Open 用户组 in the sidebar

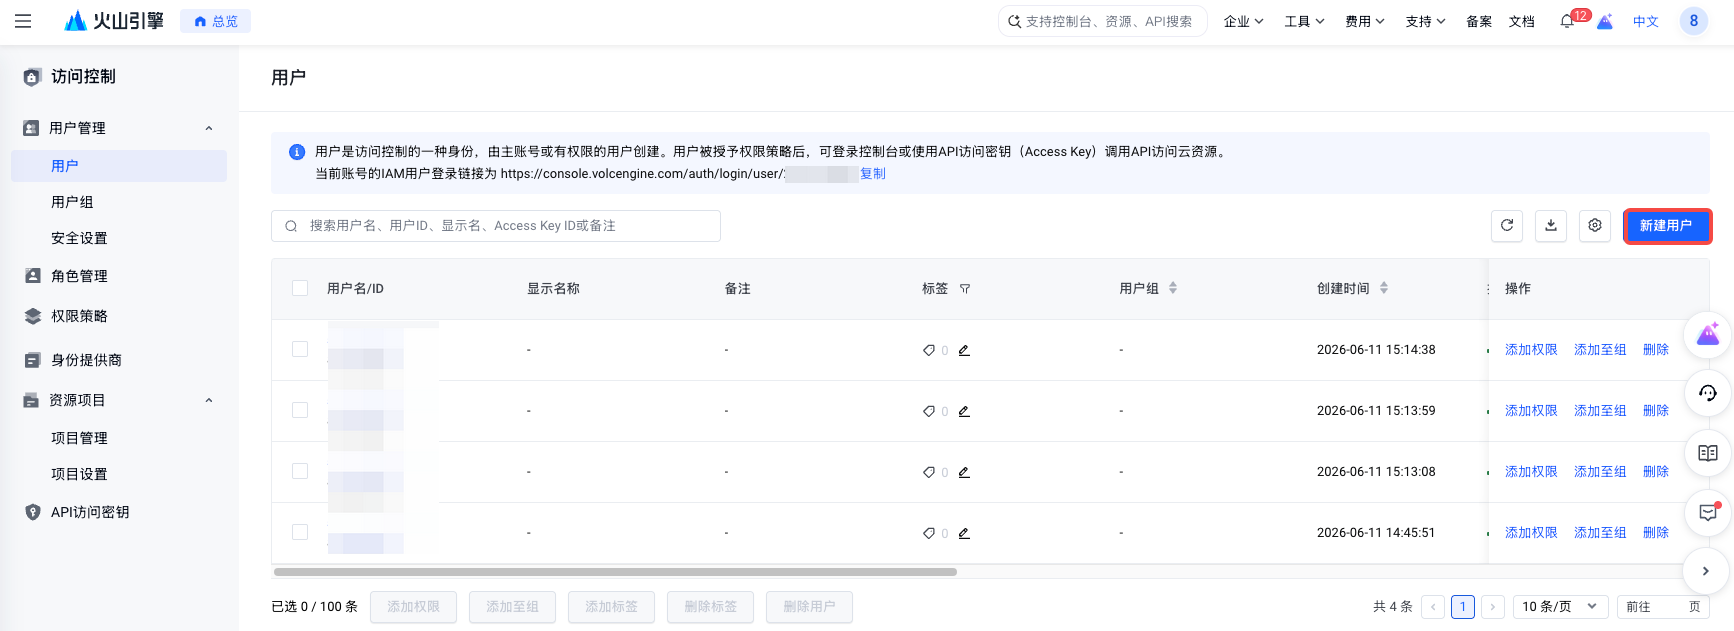(72, 202)
